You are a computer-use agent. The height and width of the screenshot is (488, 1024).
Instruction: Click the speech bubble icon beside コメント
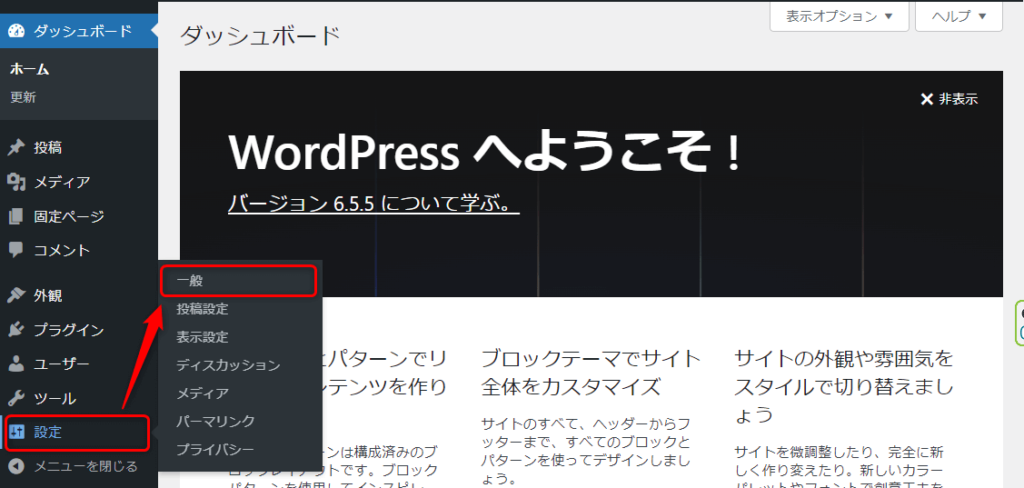pyautogui.click(x=16, y=250)
